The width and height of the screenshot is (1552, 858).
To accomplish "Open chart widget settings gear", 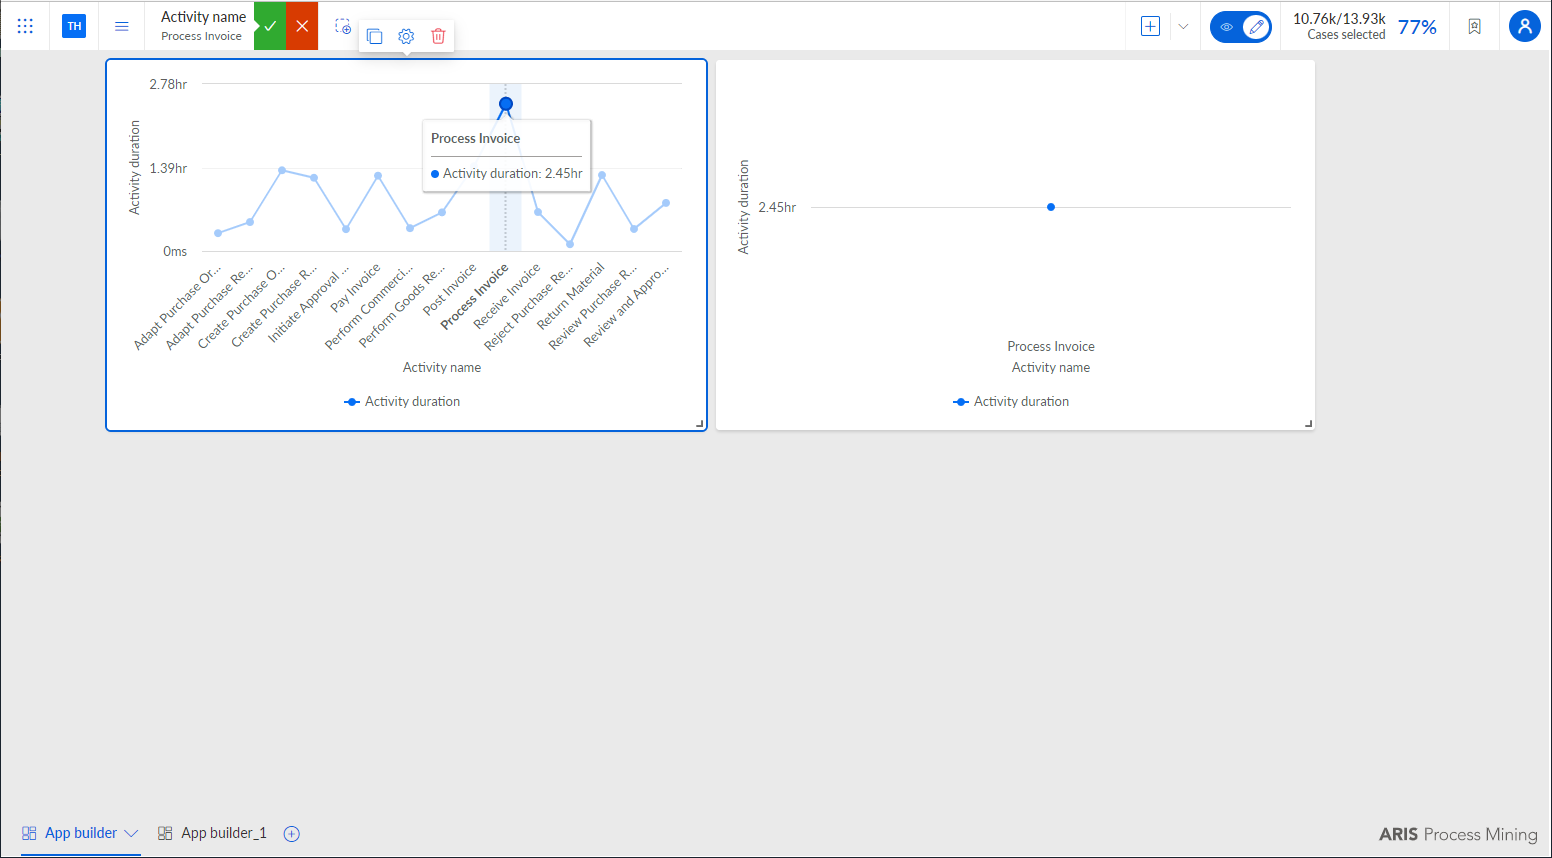I will pyautogui.click(x=406, y=36).
